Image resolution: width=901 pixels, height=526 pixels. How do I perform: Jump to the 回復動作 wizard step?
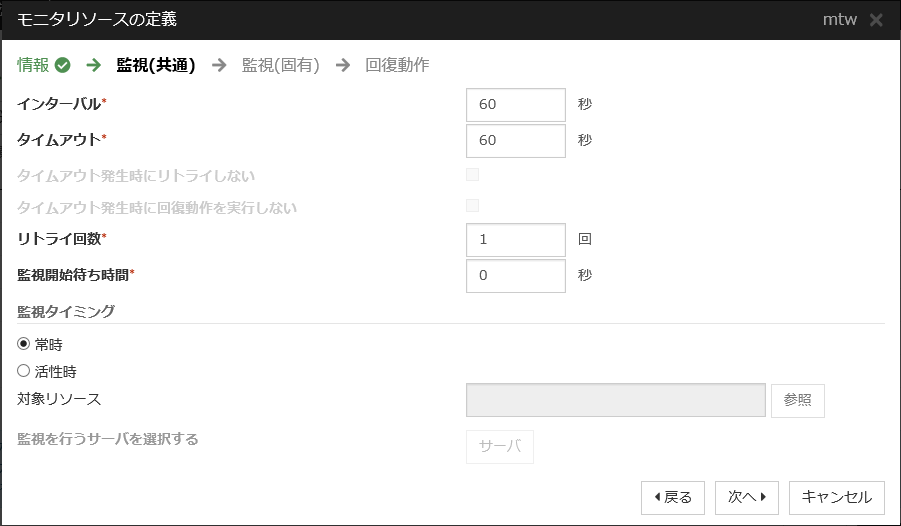coord(397,65)
